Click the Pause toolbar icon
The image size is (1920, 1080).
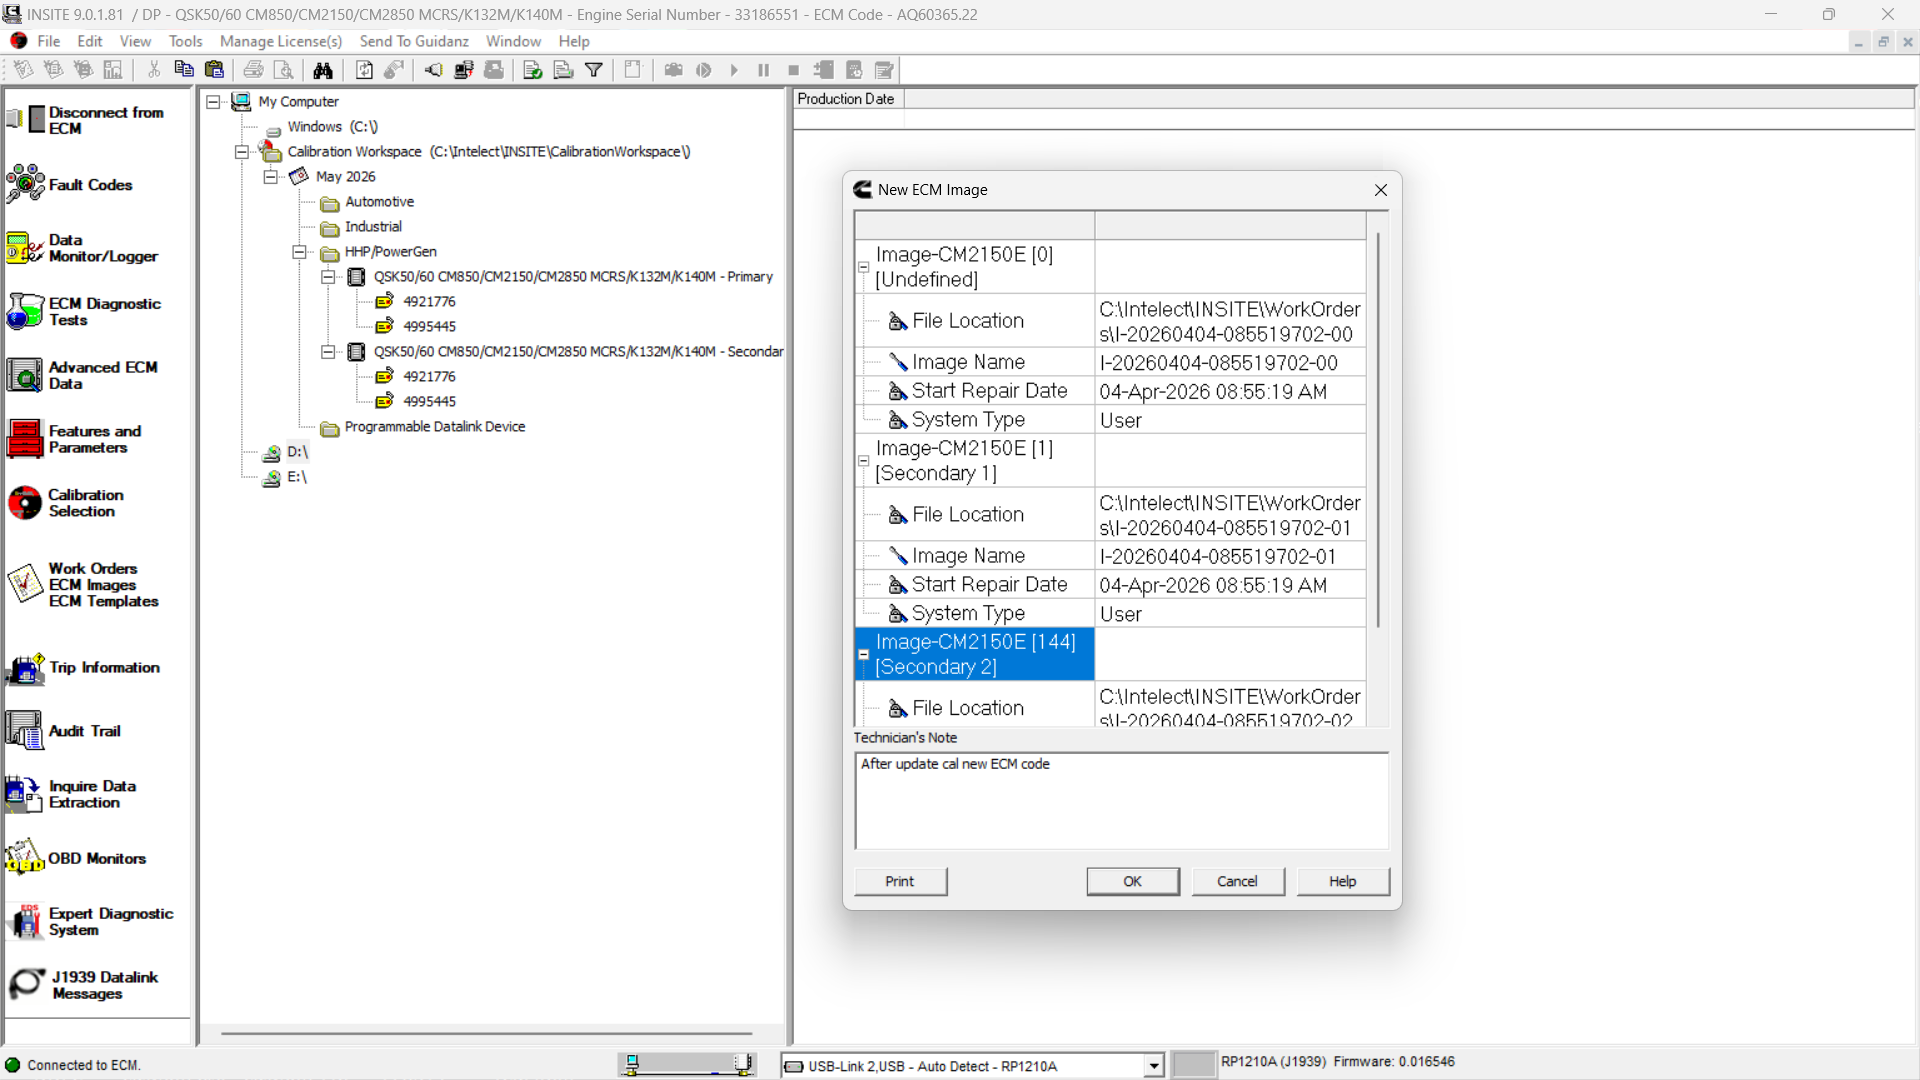(x=764, y=70)
